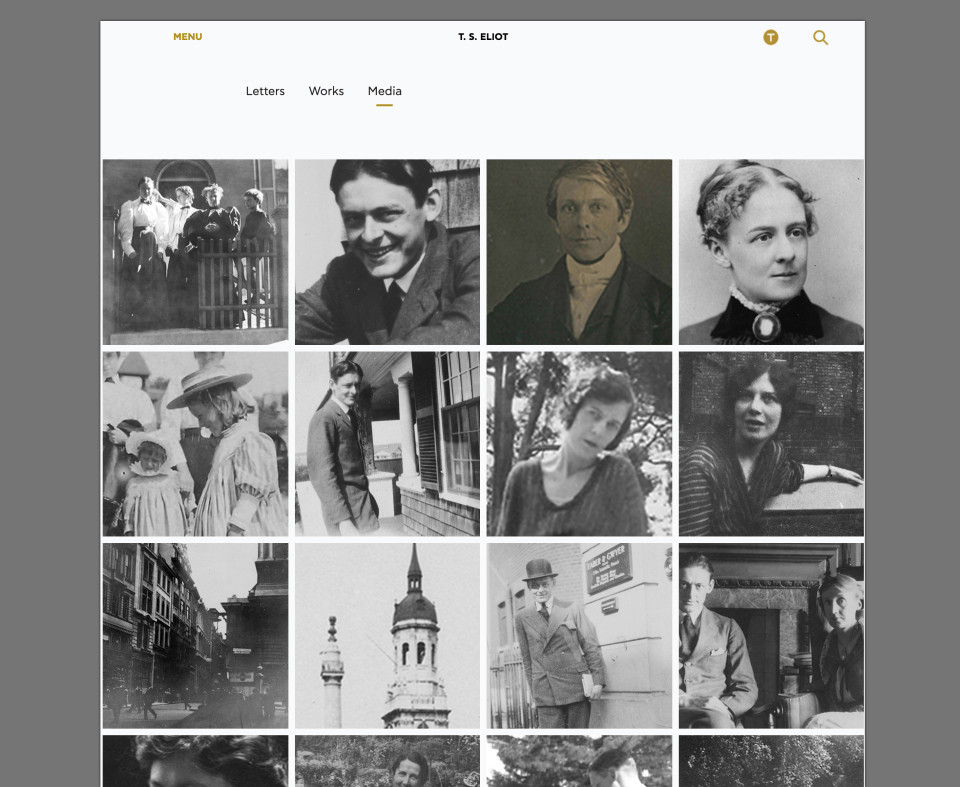This screenshot has width=960, height=787.
Task: Open photo of four women by fence
Action: [195, 252]
